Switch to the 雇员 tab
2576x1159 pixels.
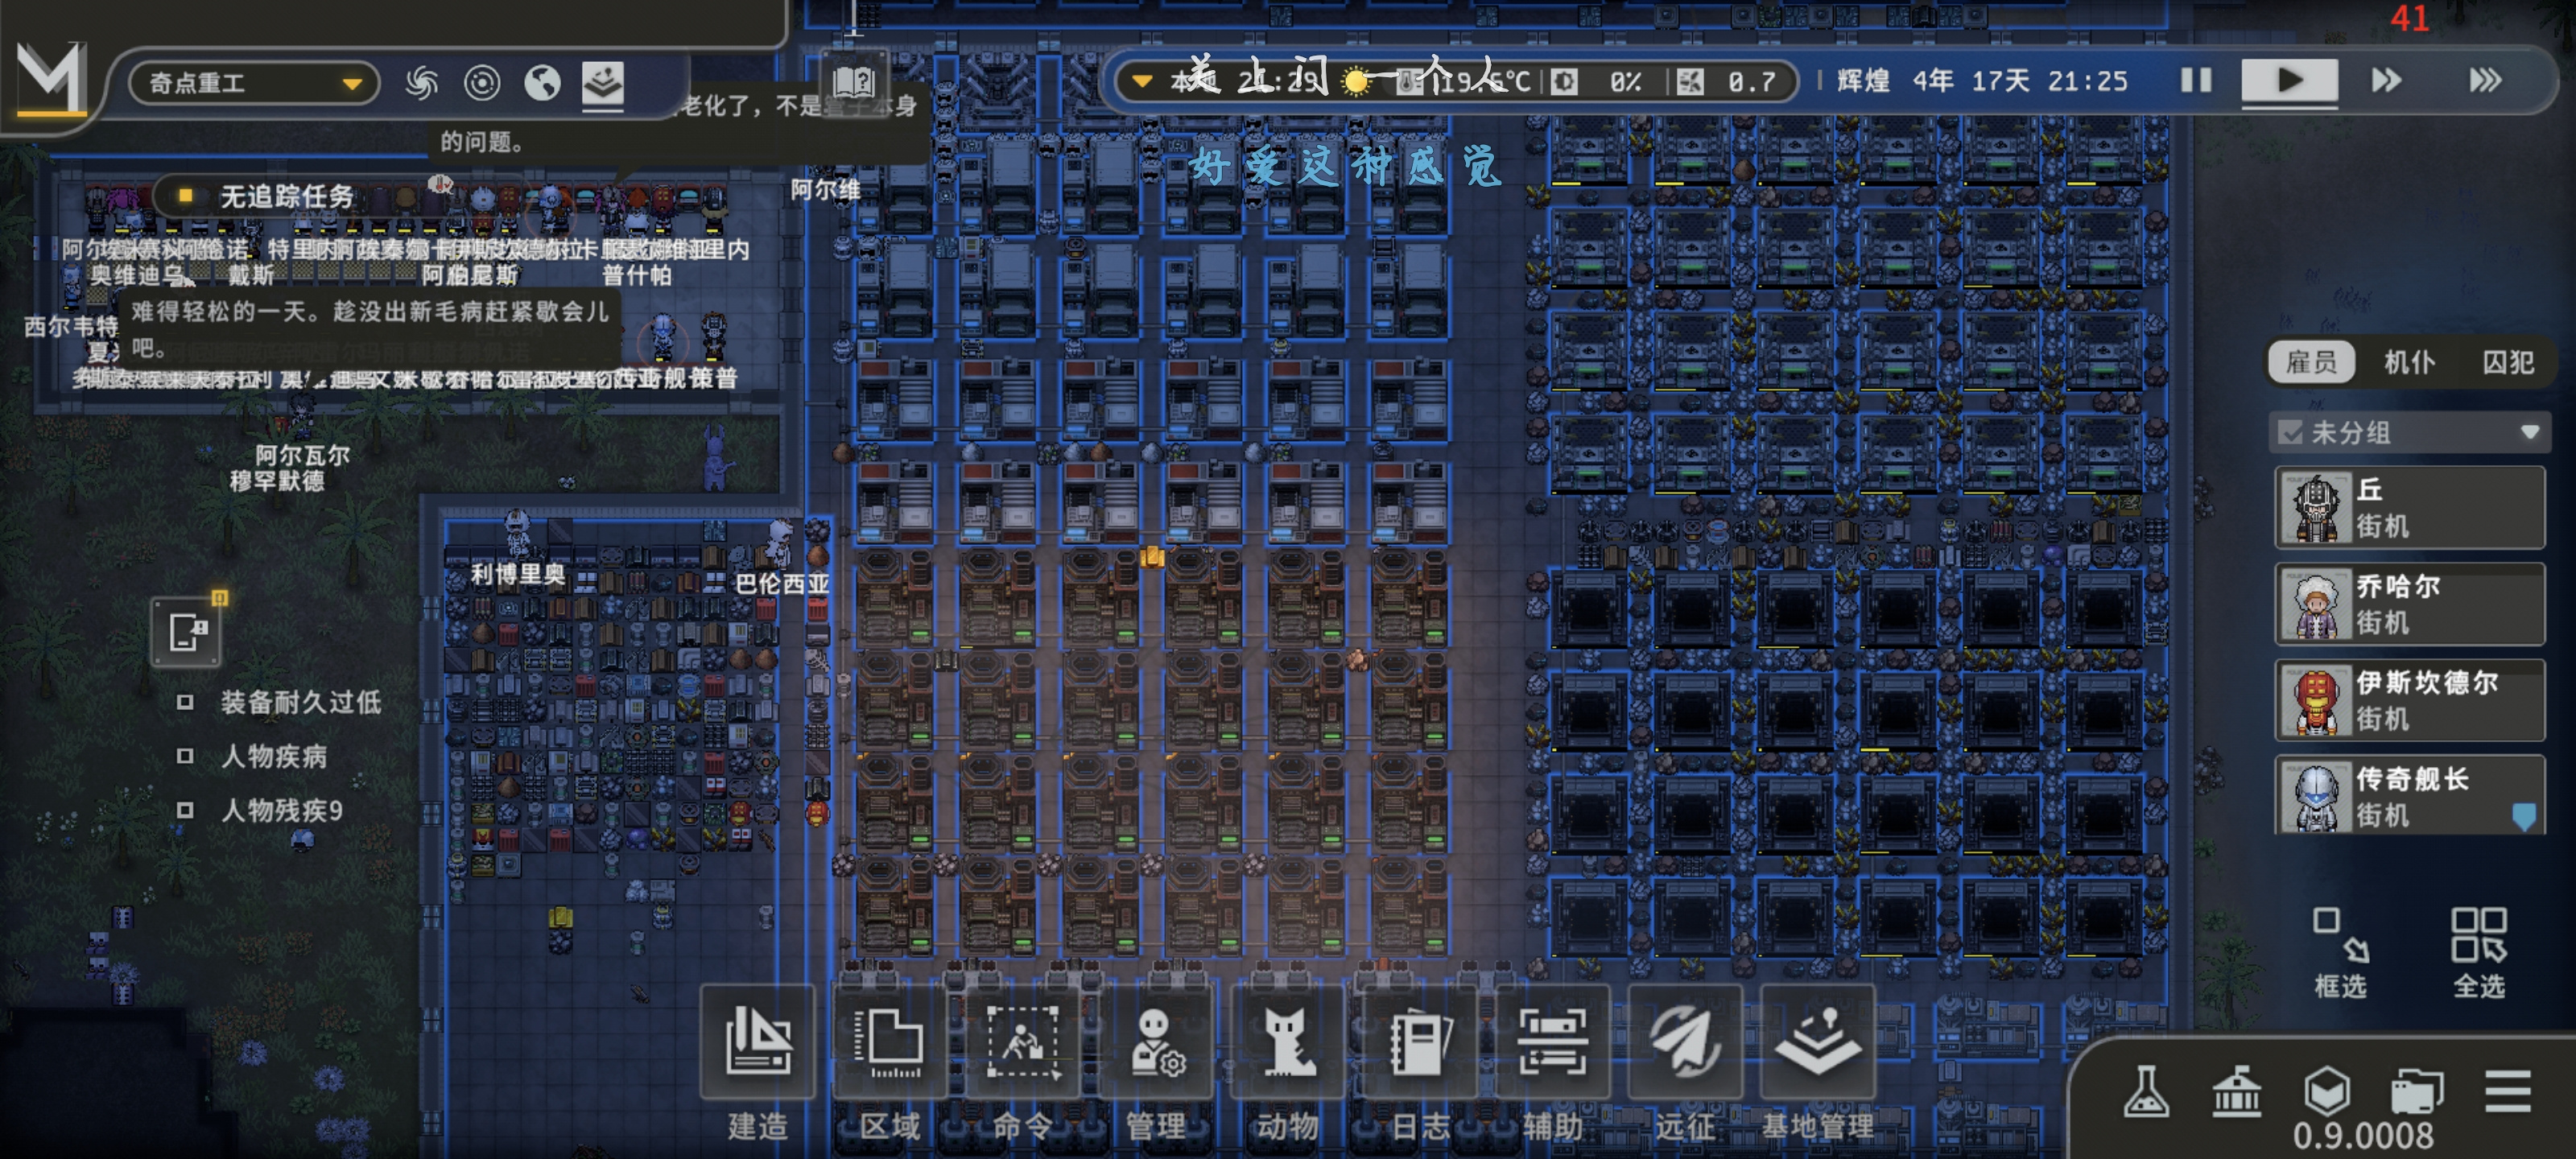point(2311,362)
